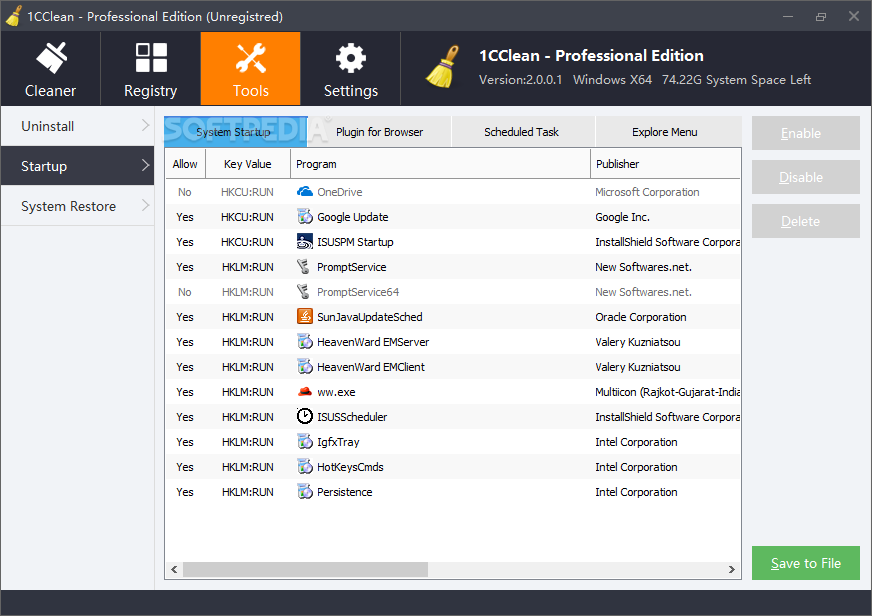
Task: Click the SunJavaUpdateSched Java icon
Action: coord(305,316)
